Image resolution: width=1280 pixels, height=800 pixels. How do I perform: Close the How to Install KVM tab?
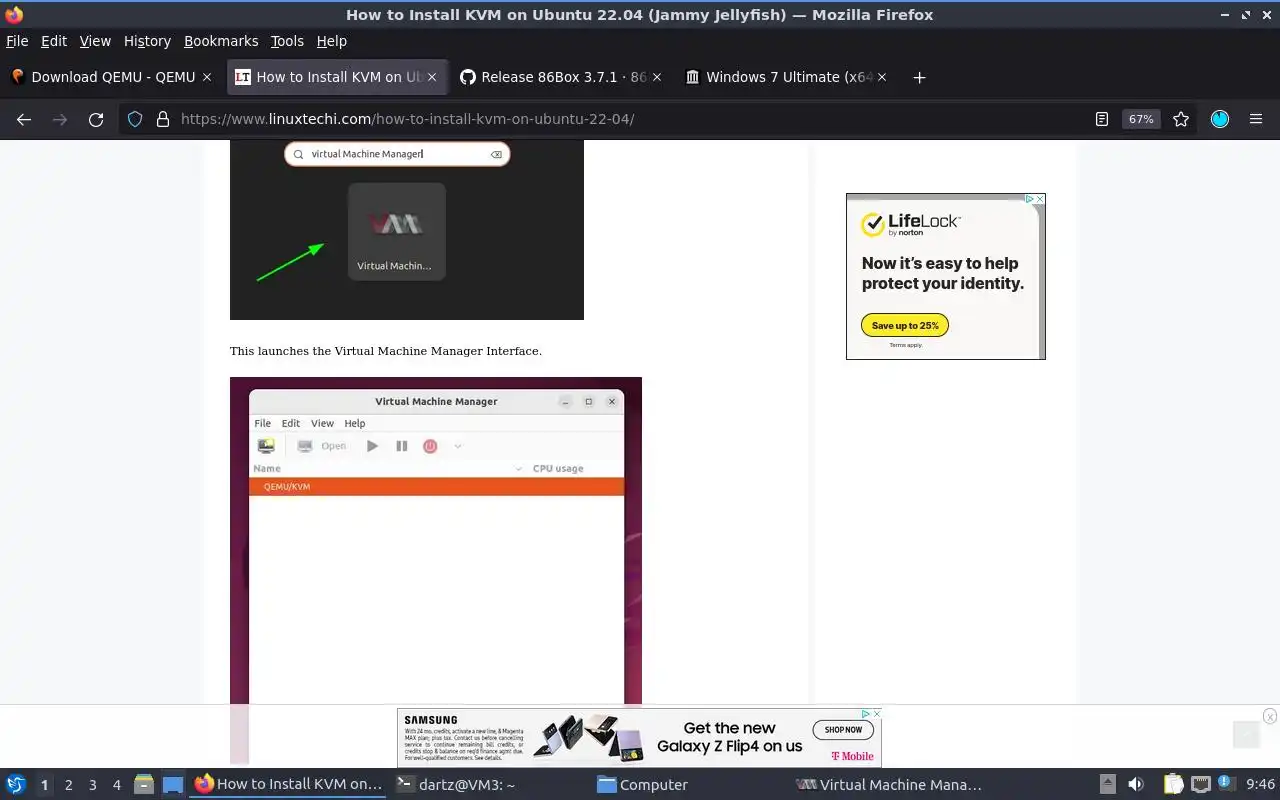click(x=432, y=77)
